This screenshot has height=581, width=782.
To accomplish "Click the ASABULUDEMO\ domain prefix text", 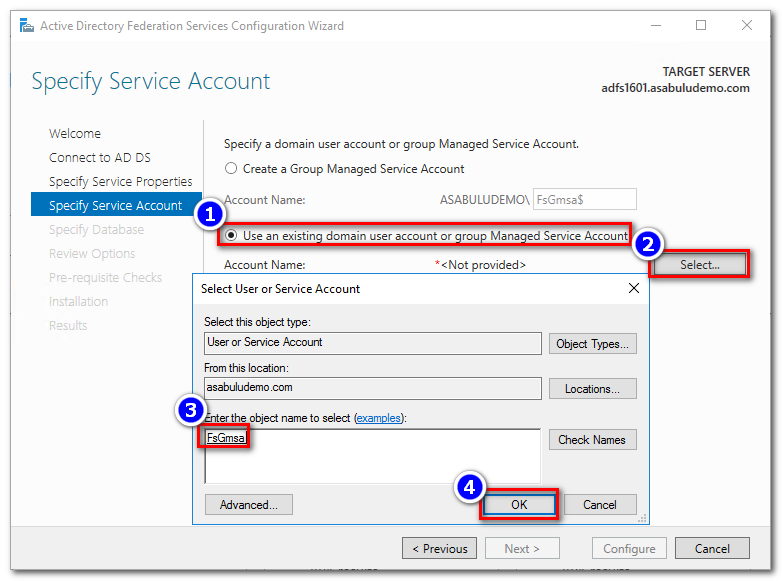I will [484, 200].
